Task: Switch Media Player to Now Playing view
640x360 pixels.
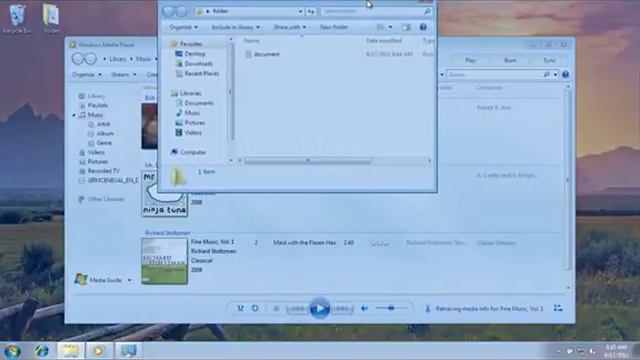Action: 558,308
